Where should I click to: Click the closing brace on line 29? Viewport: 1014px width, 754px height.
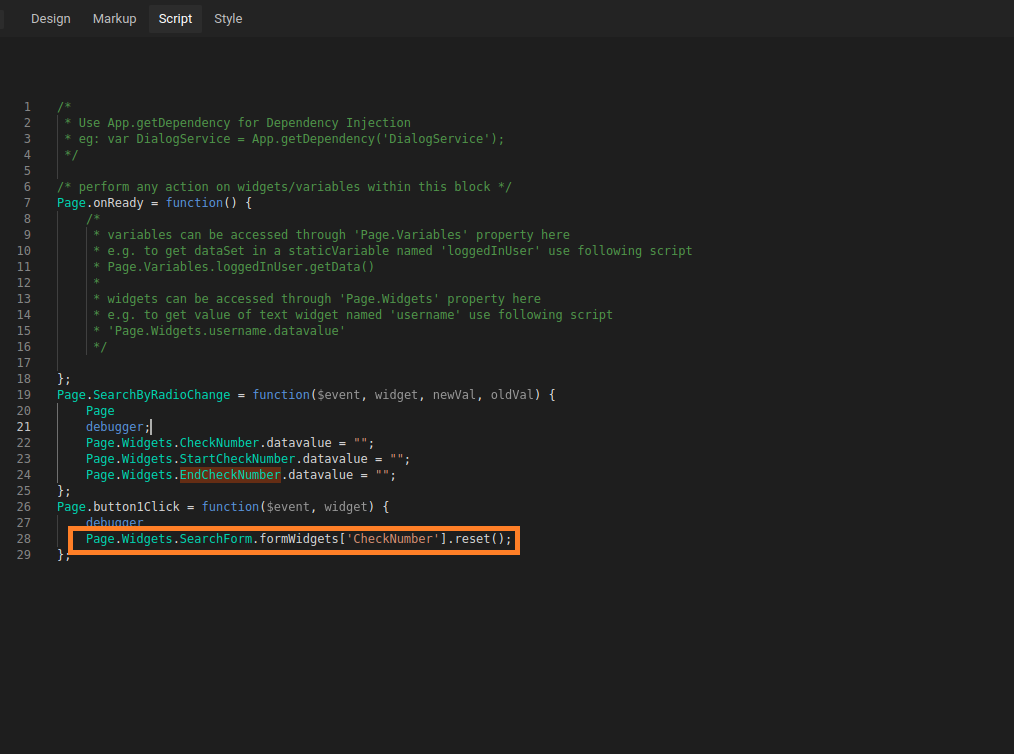point(61,555)
